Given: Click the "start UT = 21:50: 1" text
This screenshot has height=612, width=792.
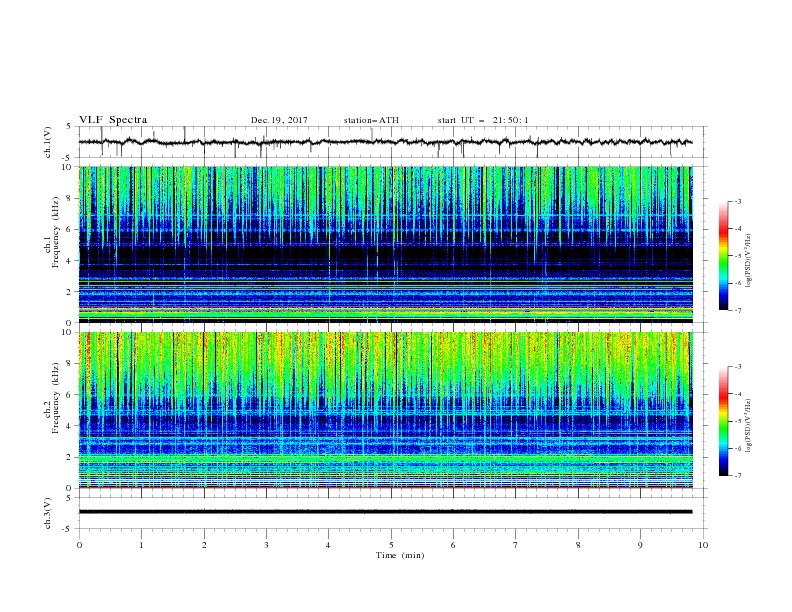Looking at the screenshot, I should (x=483, y=120).
